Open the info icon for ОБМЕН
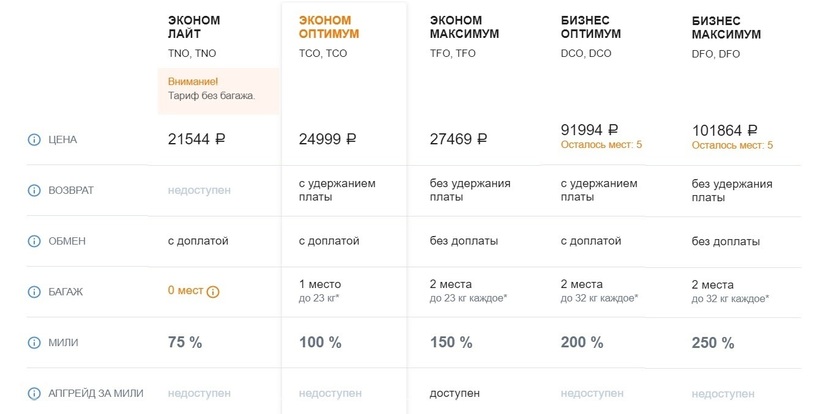 click(x=35, y=241)
